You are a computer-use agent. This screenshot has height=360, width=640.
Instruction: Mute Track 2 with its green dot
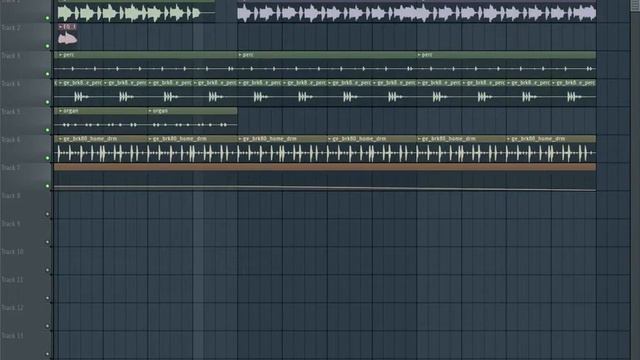tap(47, 46)
